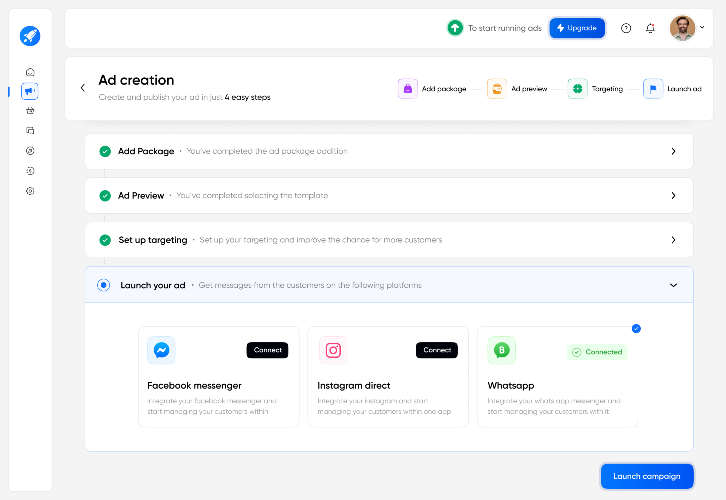Click the Ad Preview heading
This screenshot has height=500, width=726.
coord(141,196)
